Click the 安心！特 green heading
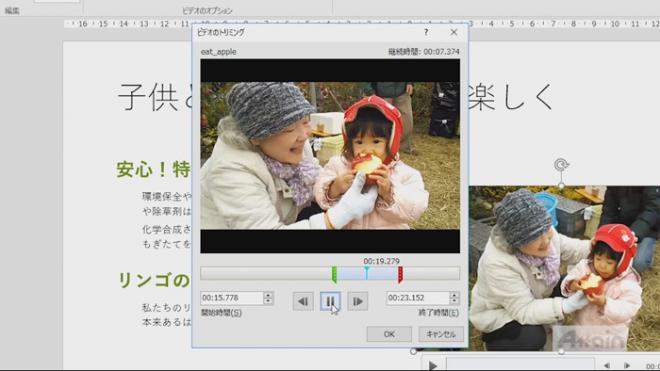The height and width of the screenshot is (371, 660). (x=153, y=169)
